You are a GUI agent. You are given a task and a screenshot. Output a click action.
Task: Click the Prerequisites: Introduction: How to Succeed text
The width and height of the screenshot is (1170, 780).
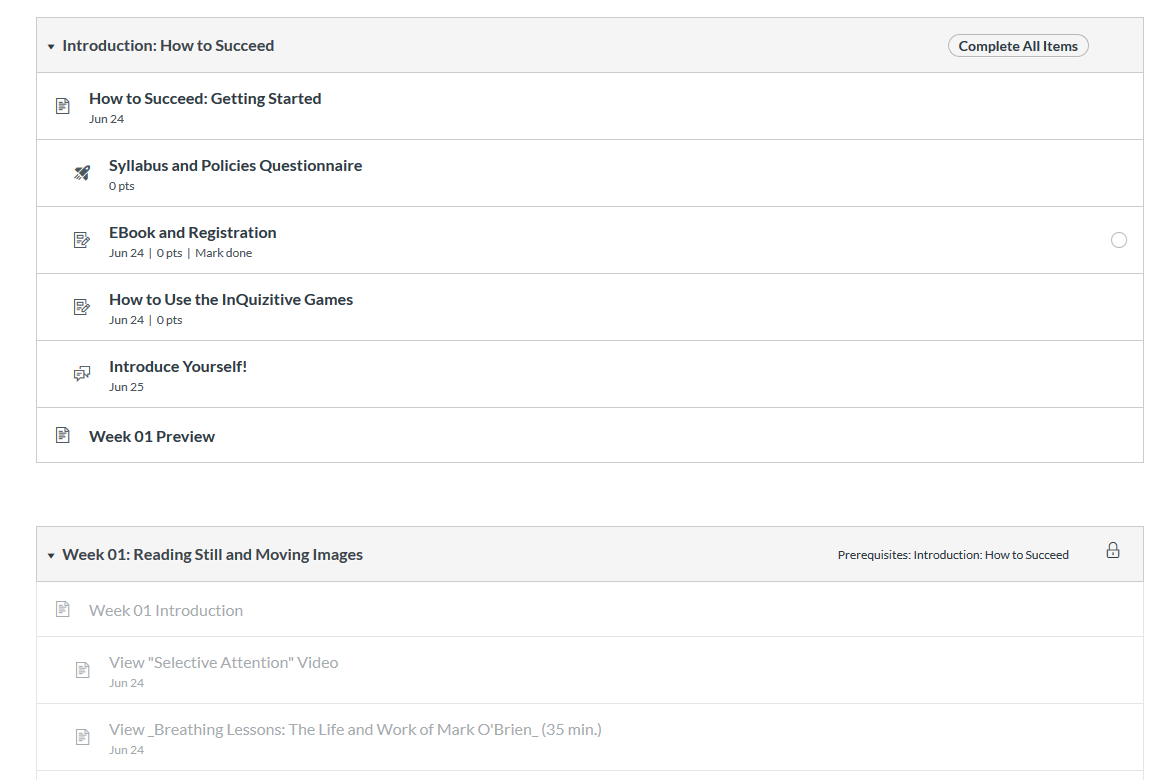coord(953,555)
